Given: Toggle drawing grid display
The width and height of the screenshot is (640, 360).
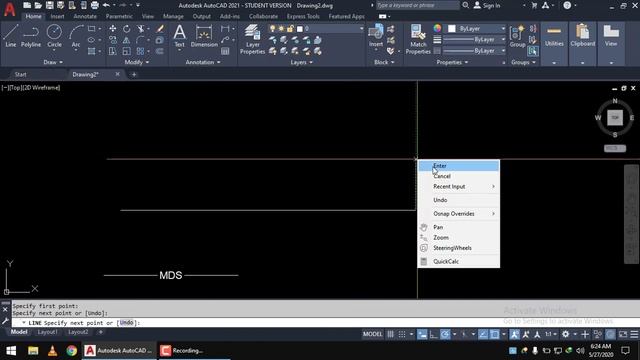Looking at the screenshot, I should tap(390, 334).
